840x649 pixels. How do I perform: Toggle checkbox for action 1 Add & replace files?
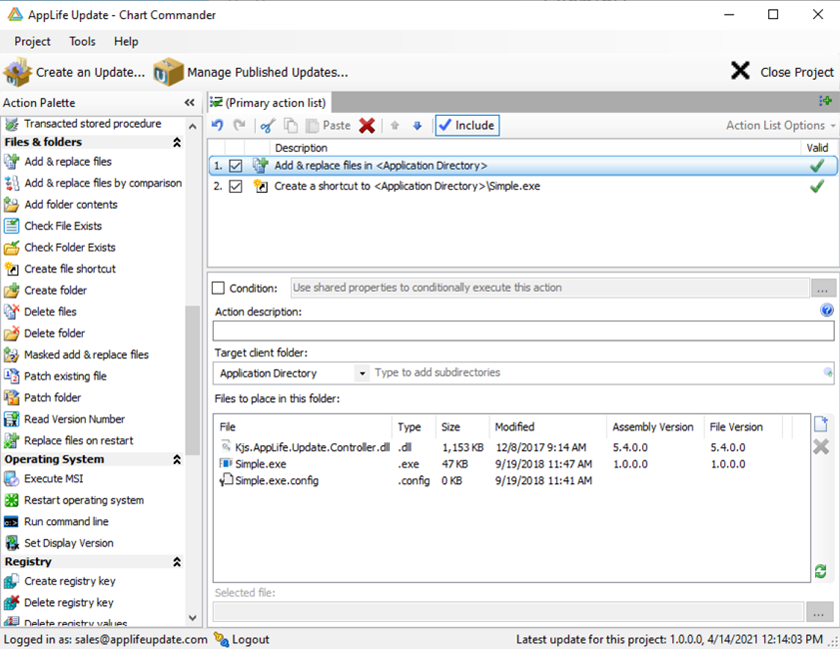235,166
